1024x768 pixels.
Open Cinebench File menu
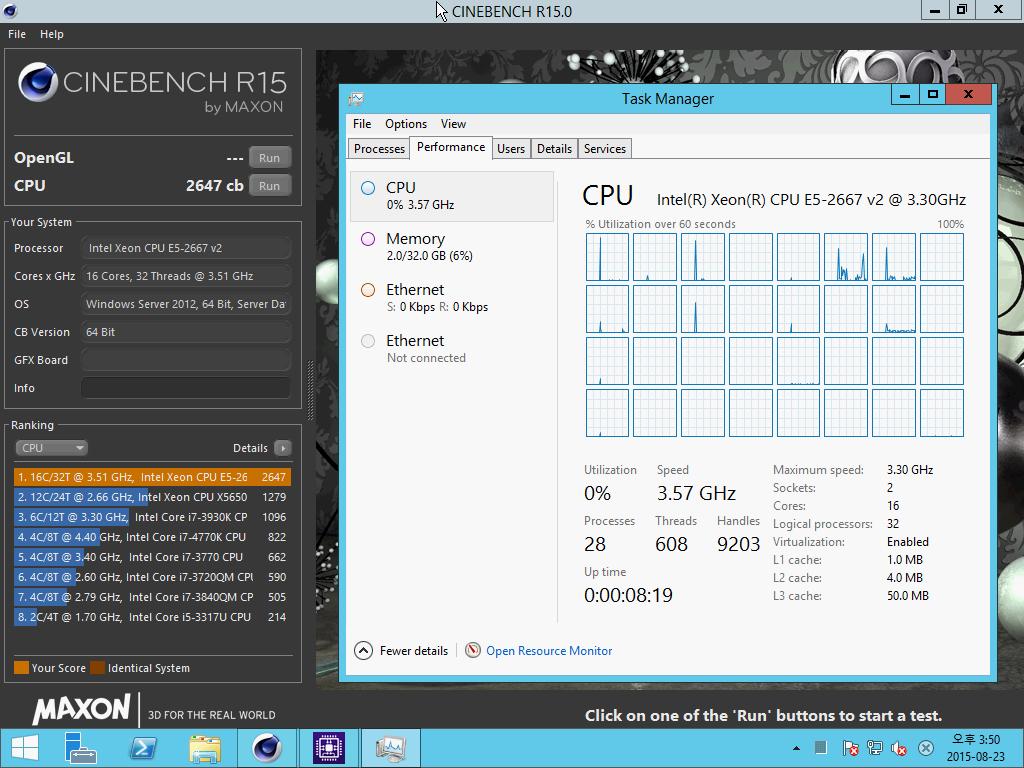[17, 34]
